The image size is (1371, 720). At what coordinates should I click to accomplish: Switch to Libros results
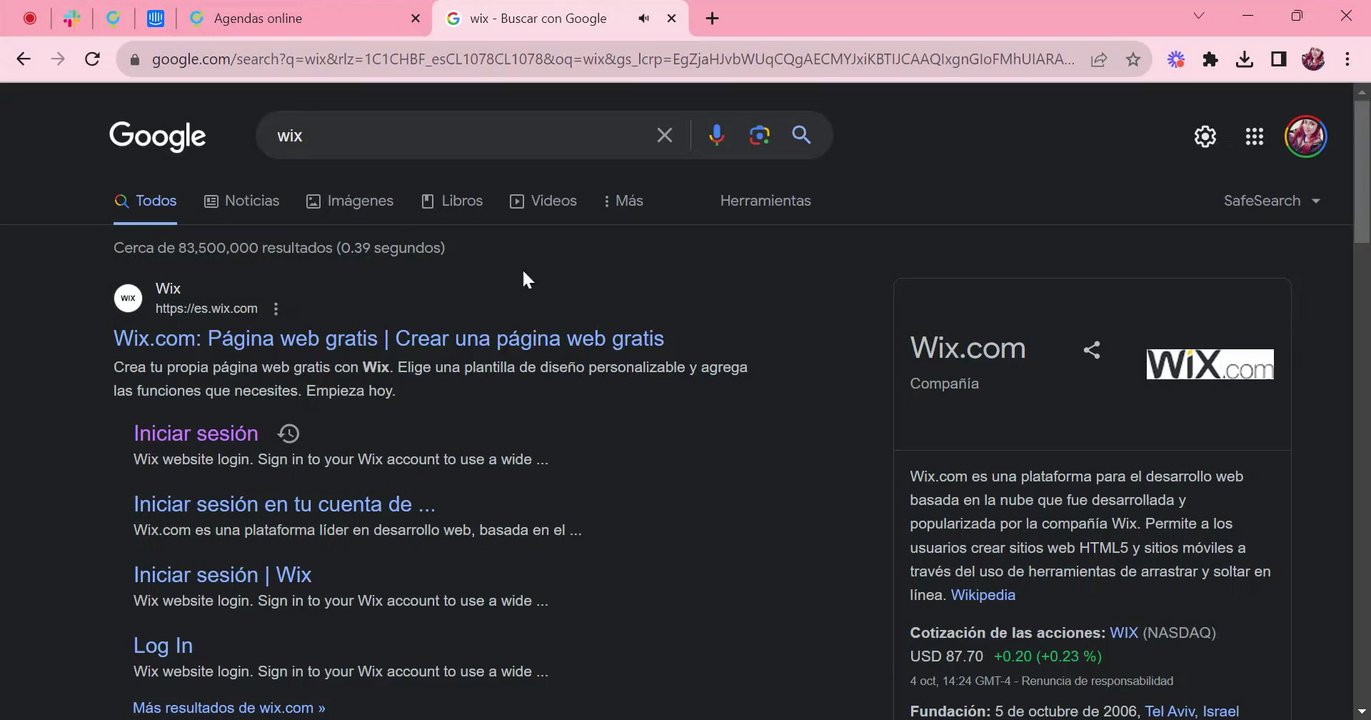[452, 201]
